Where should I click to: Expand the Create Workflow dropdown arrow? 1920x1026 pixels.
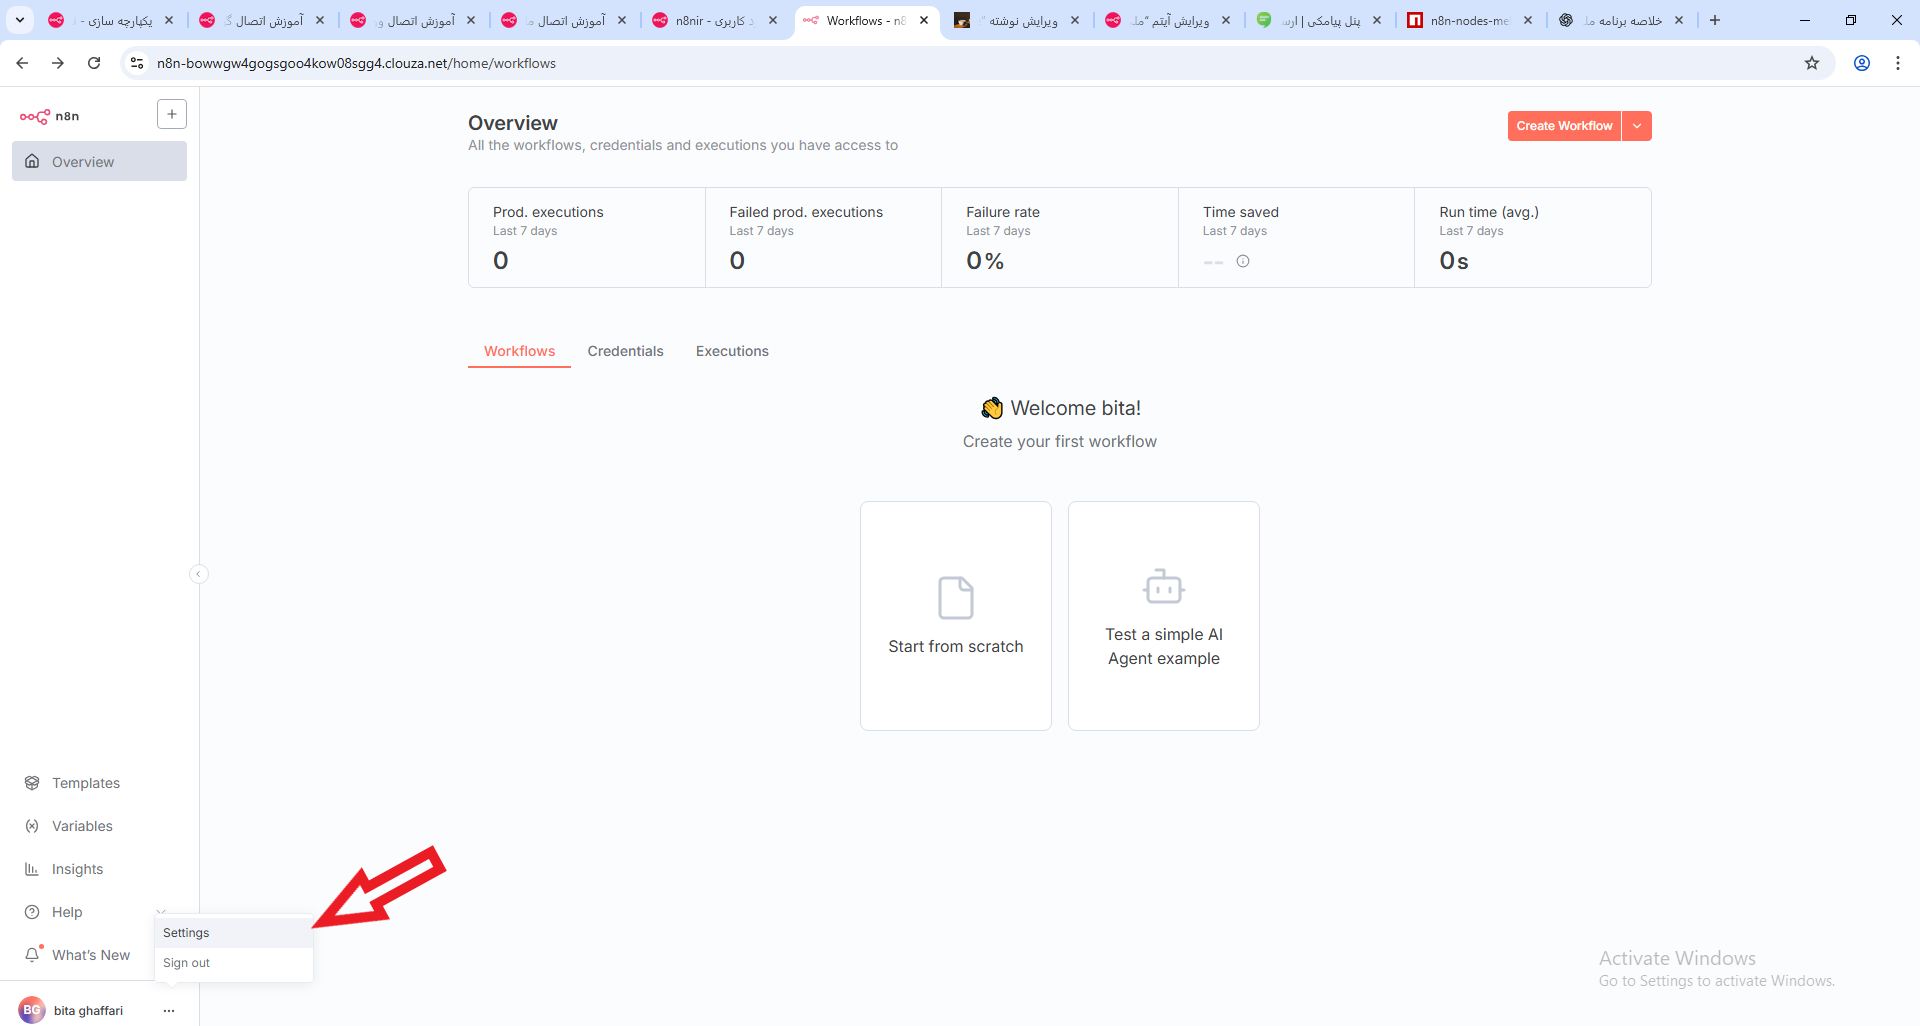(x=1637, y=126)
